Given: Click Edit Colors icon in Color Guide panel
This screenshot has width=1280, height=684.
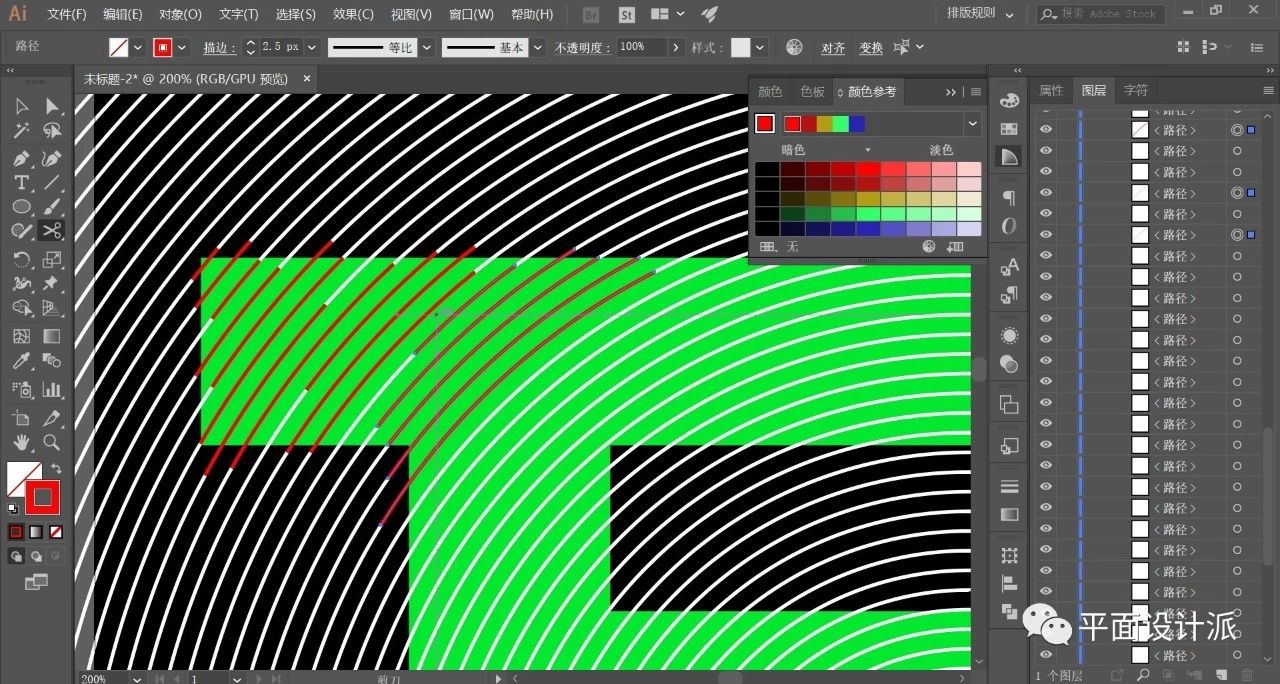Looking at the screenshot, I should click(x=928, y=246).
